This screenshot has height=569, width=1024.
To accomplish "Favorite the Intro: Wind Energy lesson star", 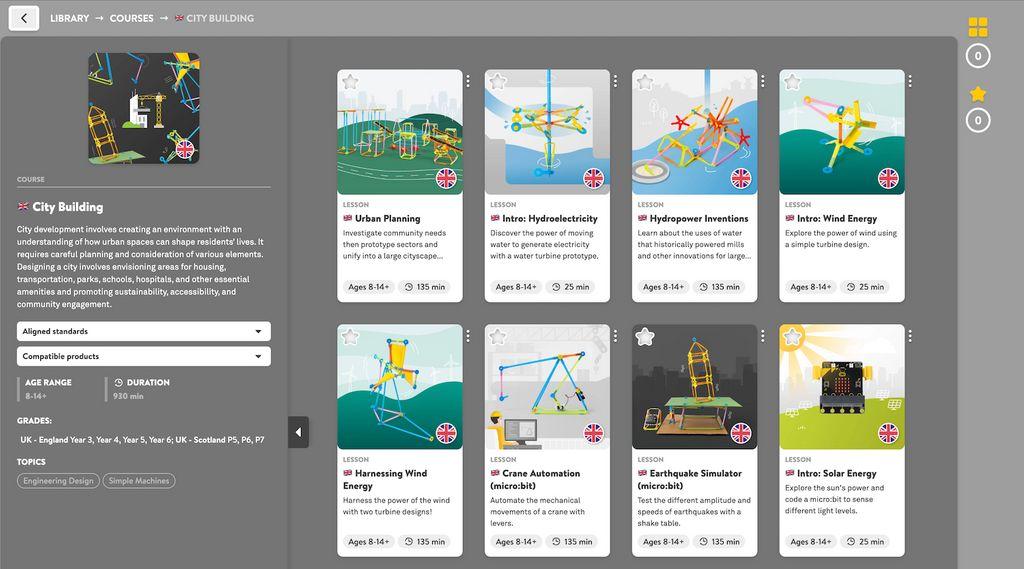I will pos(793,82).
